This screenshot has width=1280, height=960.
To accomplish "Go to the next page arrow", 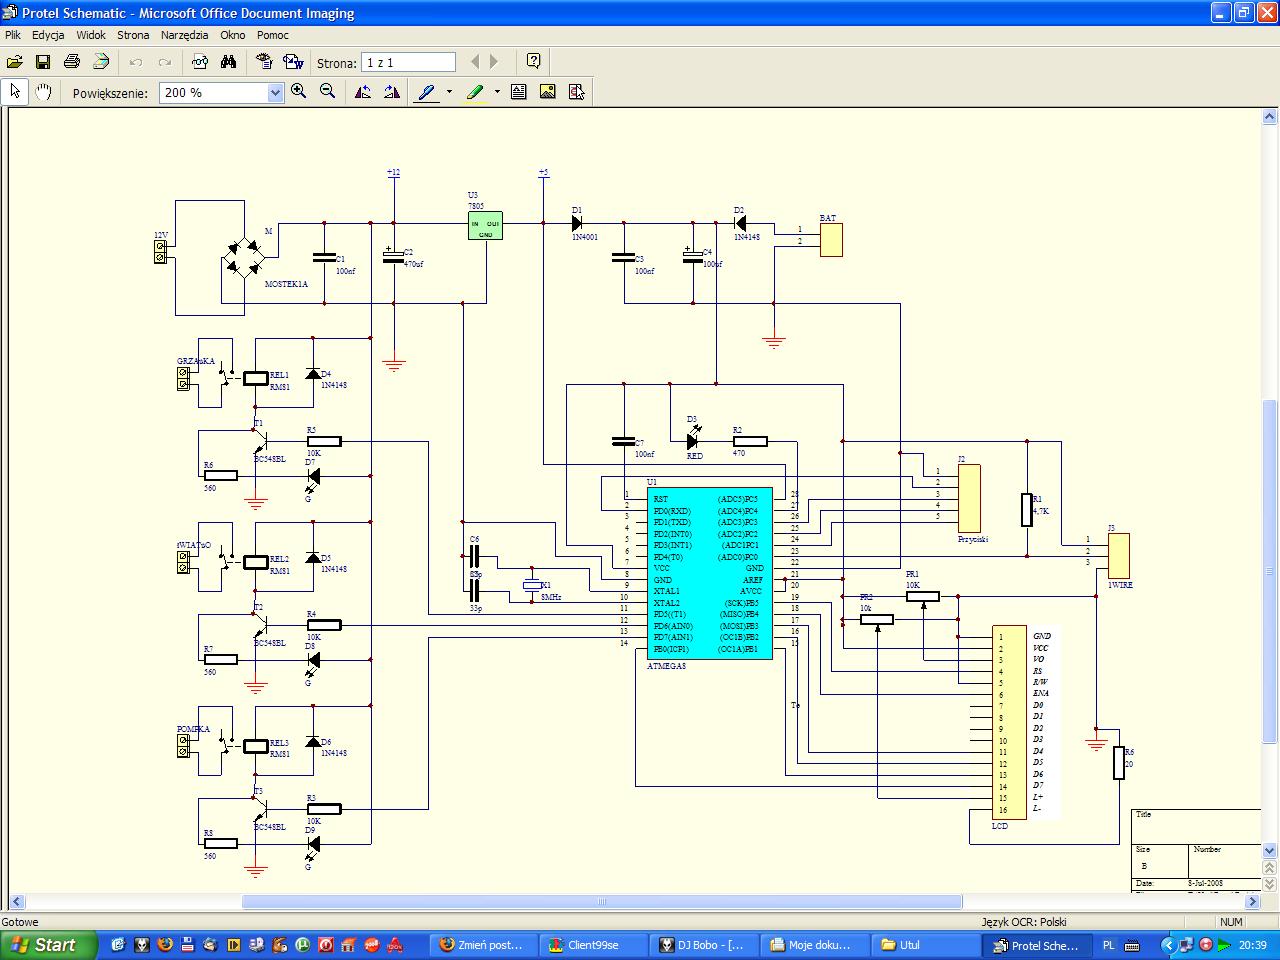I will [x=494, y=62].
